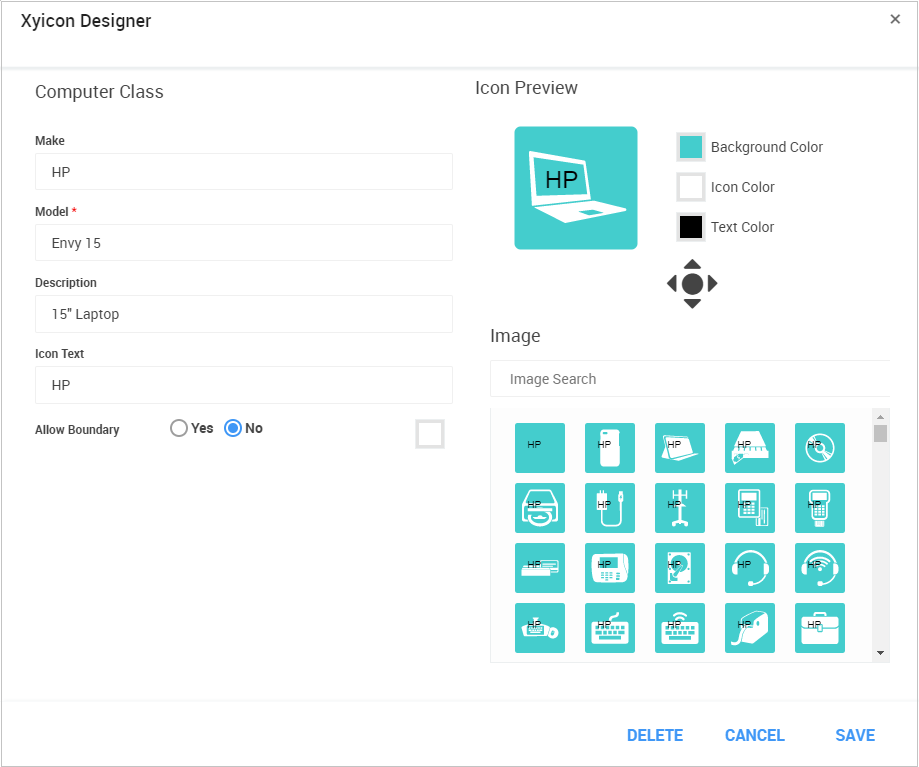Click the image list scrollbar thumb
The image size is (919, 767).
coord(880,434)
